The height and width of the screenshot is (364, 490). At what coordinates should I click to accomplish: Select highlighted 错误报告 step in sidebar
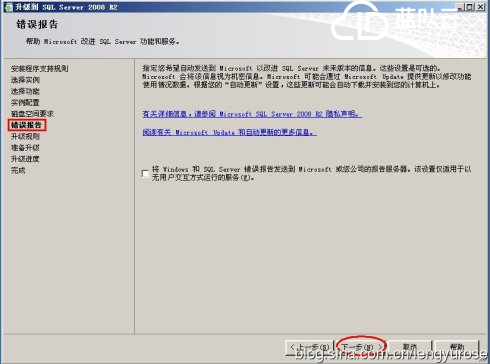[x=26, y=125]
